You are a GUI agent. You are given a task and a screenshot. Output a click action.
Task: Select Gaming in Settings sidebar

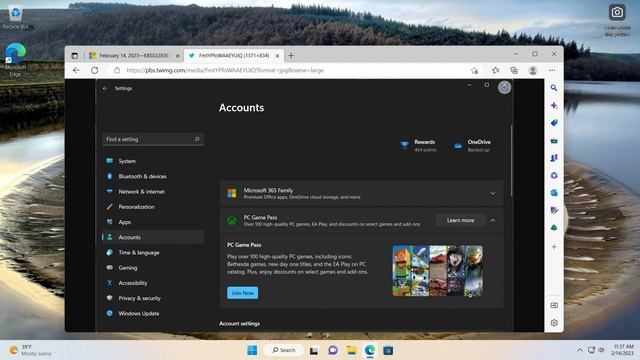(153, 268)
